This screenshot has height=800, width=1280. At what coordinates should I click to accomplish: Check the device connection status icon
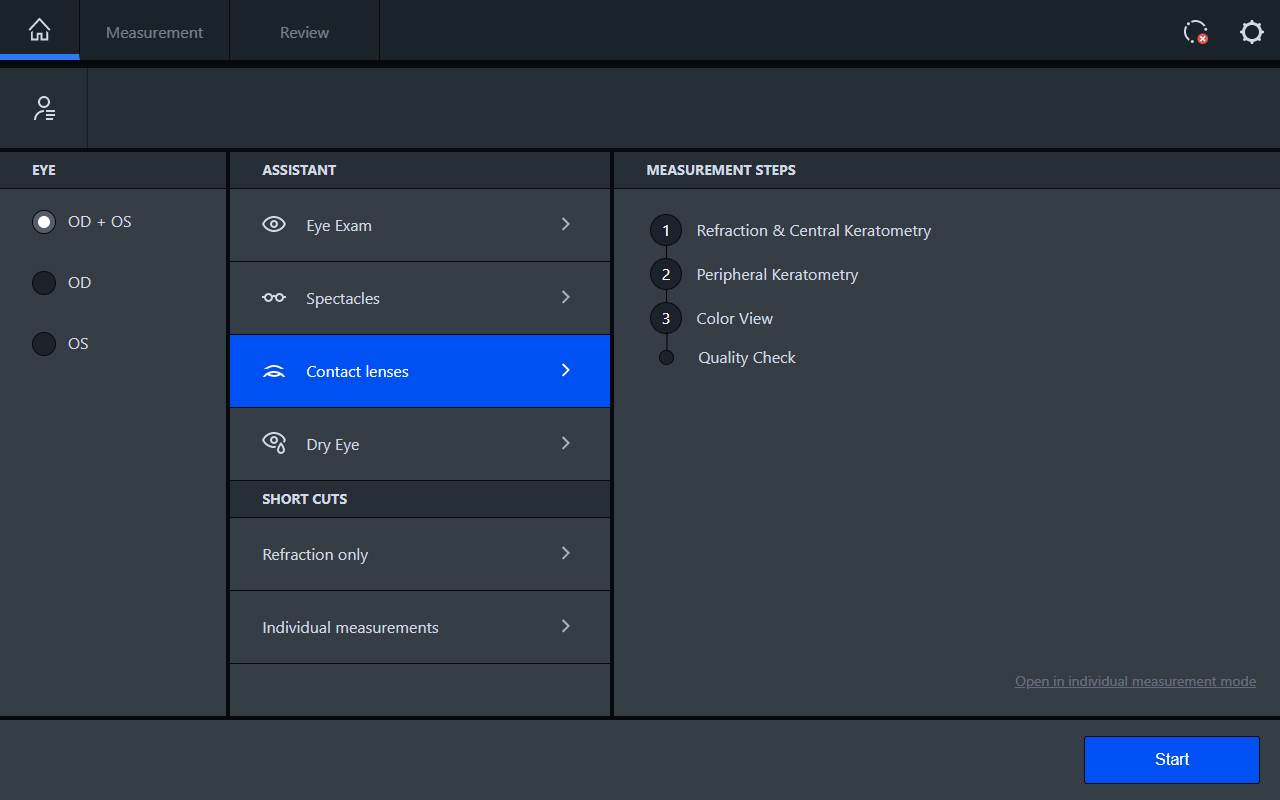(x=1195, y=32)
